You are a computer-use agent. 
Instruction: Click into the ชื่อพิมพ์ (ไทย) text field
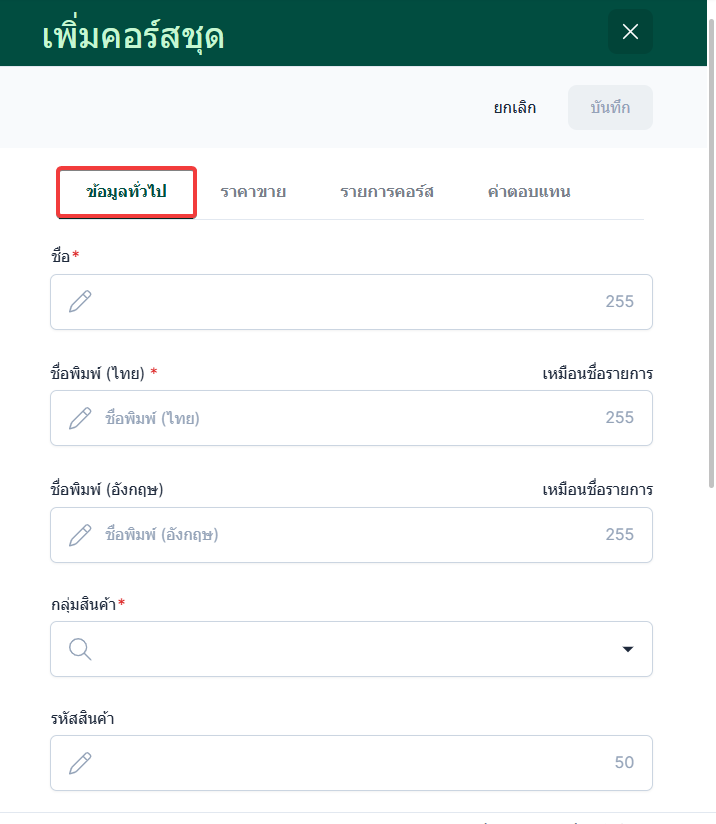click(x=350, y=418)
